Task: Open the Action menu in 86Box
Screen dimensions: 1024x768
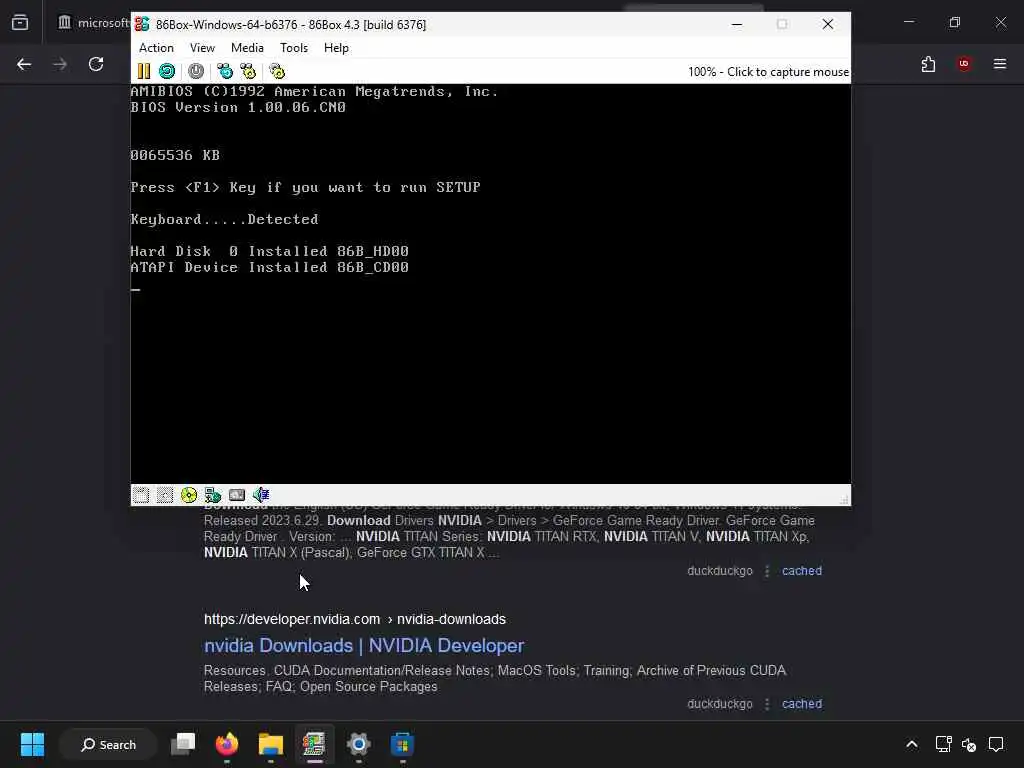Action: (156, 48)
